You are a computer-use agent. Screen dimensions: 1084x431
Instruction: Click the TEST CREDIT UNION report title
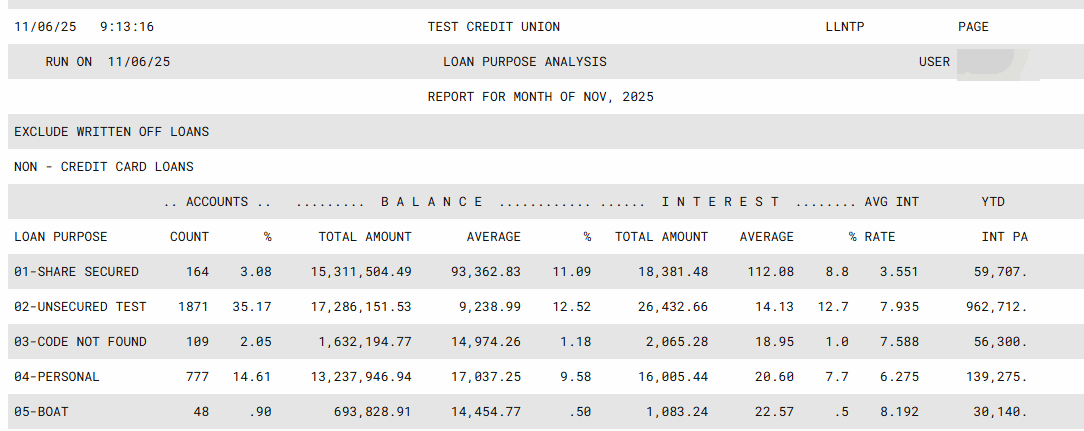tap(494, 27)
